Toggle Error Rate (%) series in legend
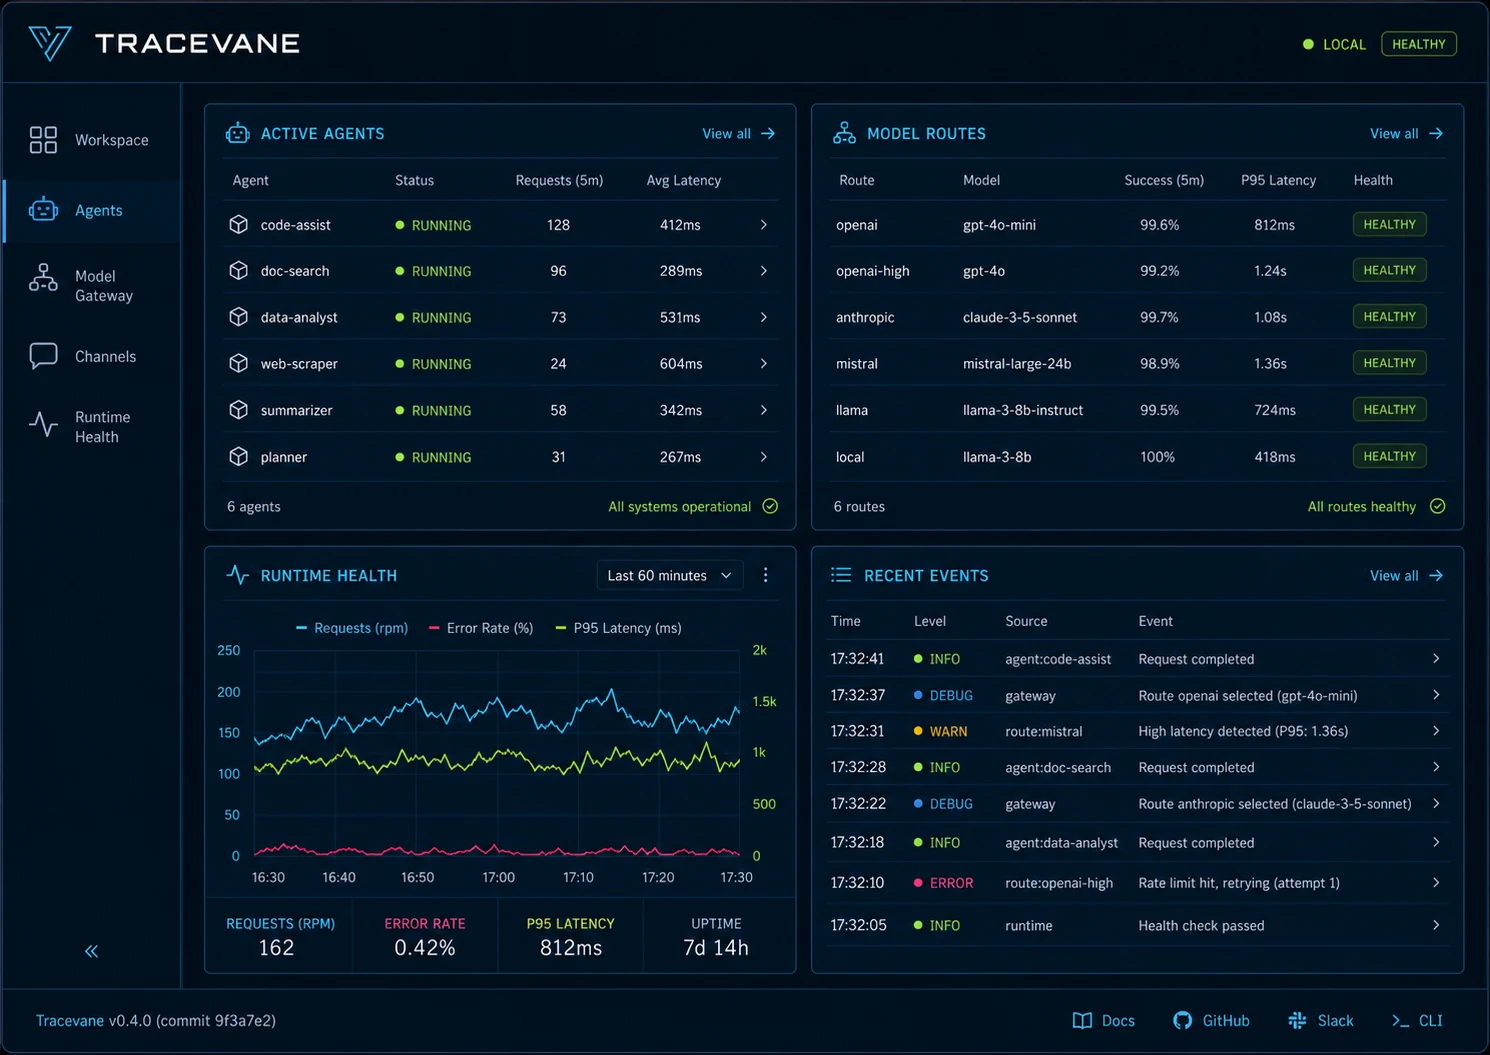 click(x=481, y=628)
